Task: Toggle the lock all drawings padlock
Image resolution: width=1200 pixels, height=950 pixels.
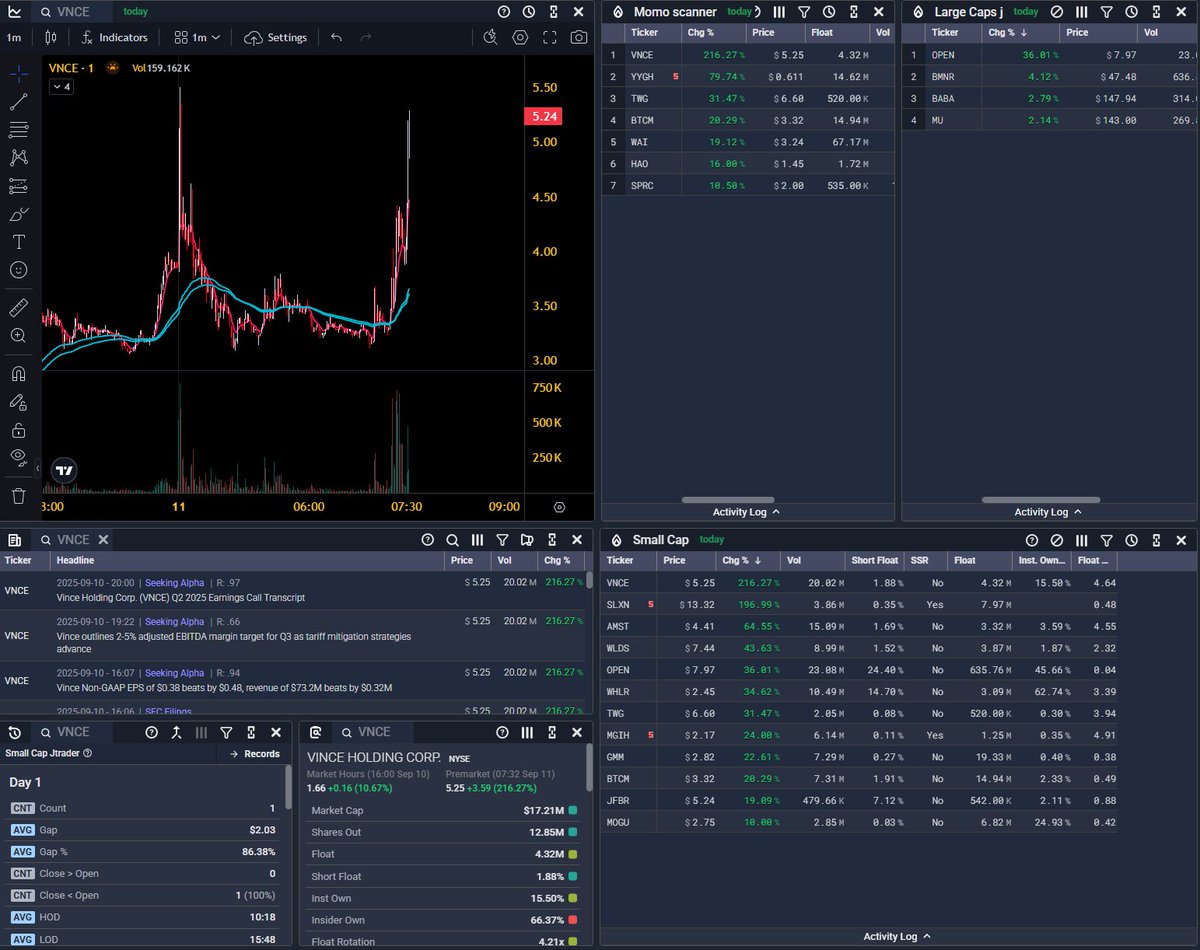Action: [21, 430]
